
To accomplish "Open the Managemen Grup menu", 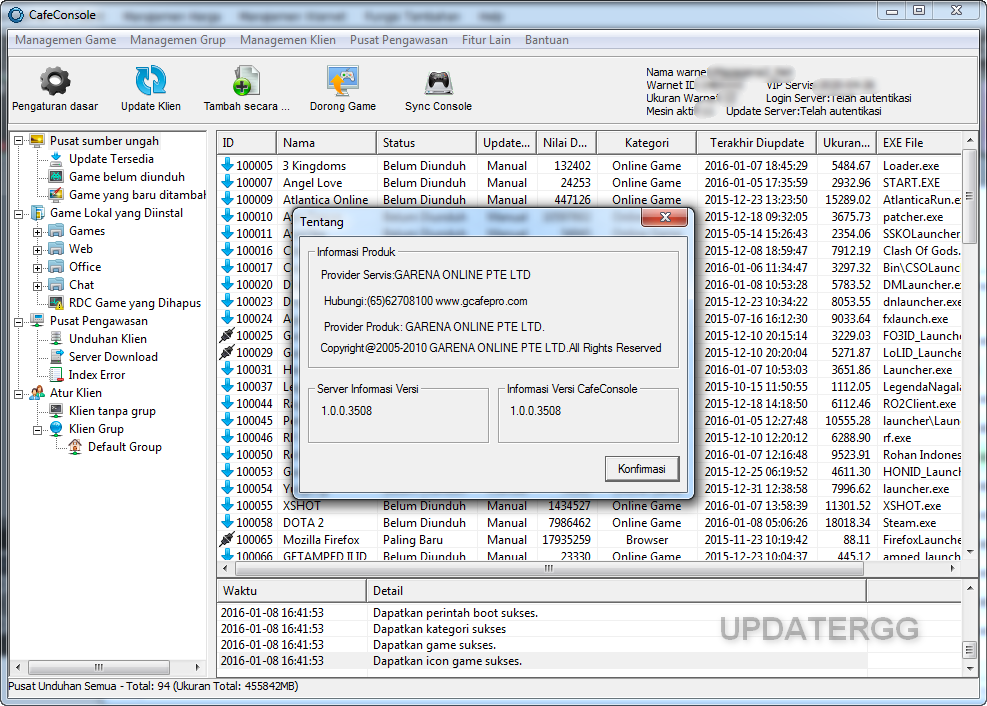I will click(178, 40).
